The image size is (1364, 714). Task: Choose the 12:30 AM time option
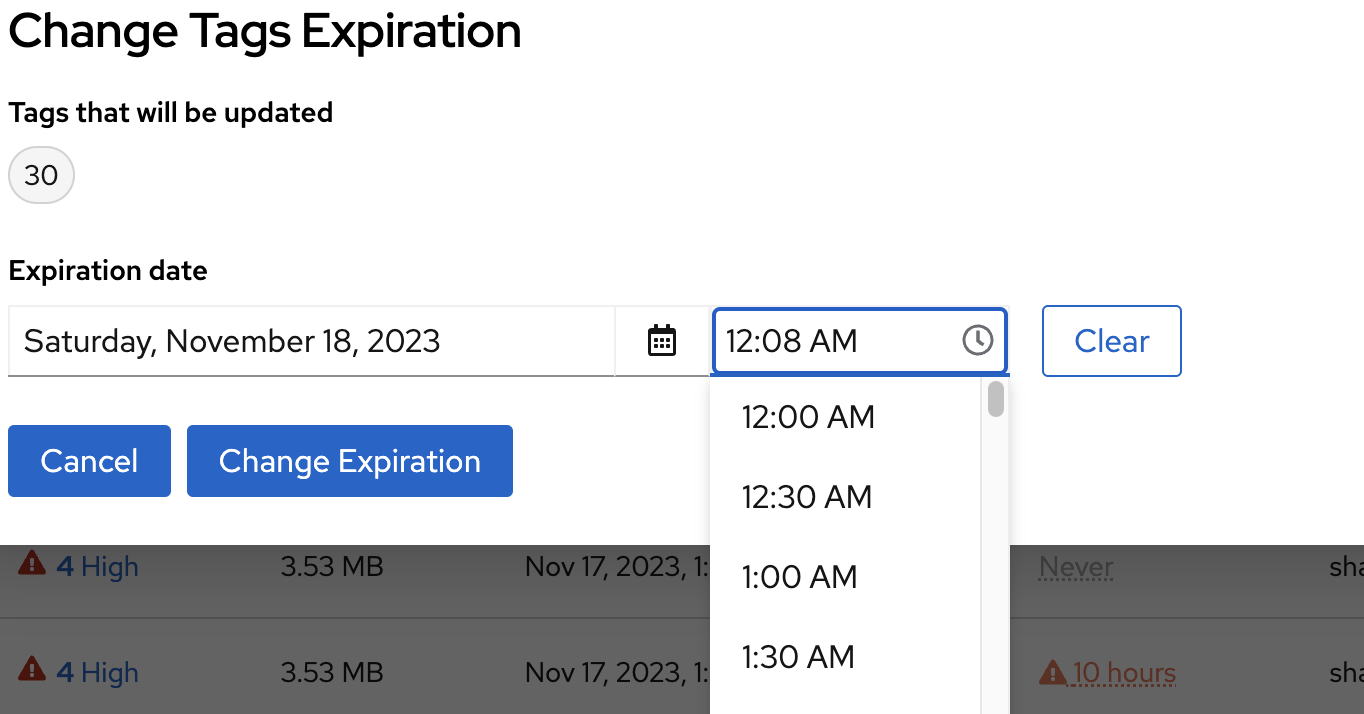(807, 497)
